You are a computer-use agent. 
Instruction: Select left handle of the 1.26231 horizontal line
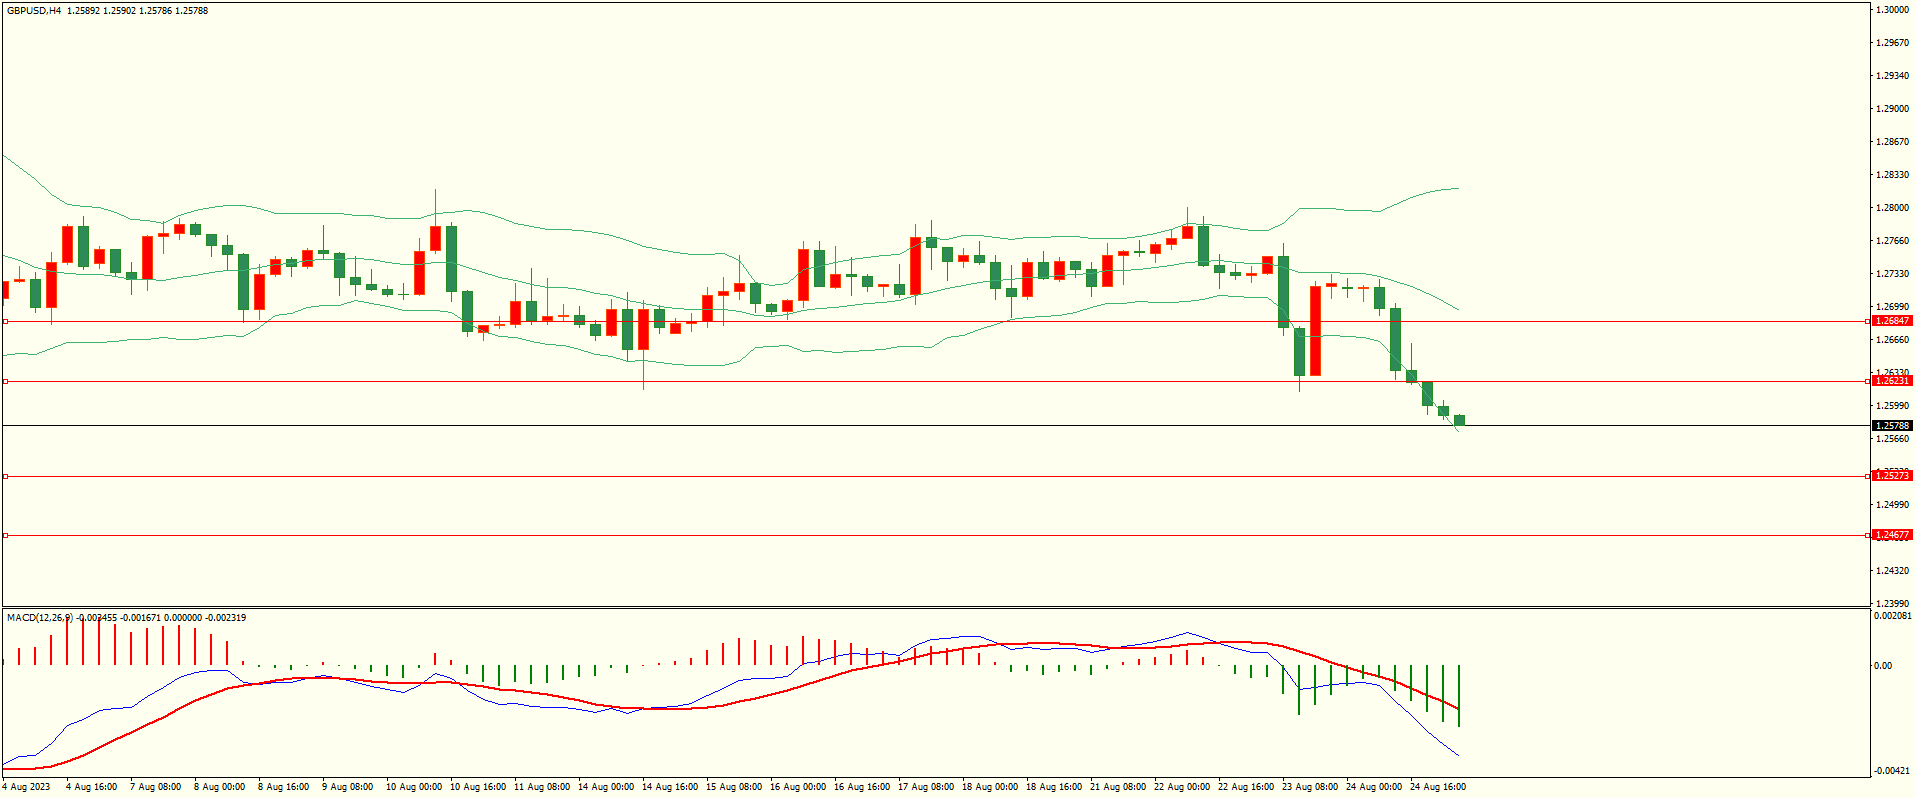[6, 382]
